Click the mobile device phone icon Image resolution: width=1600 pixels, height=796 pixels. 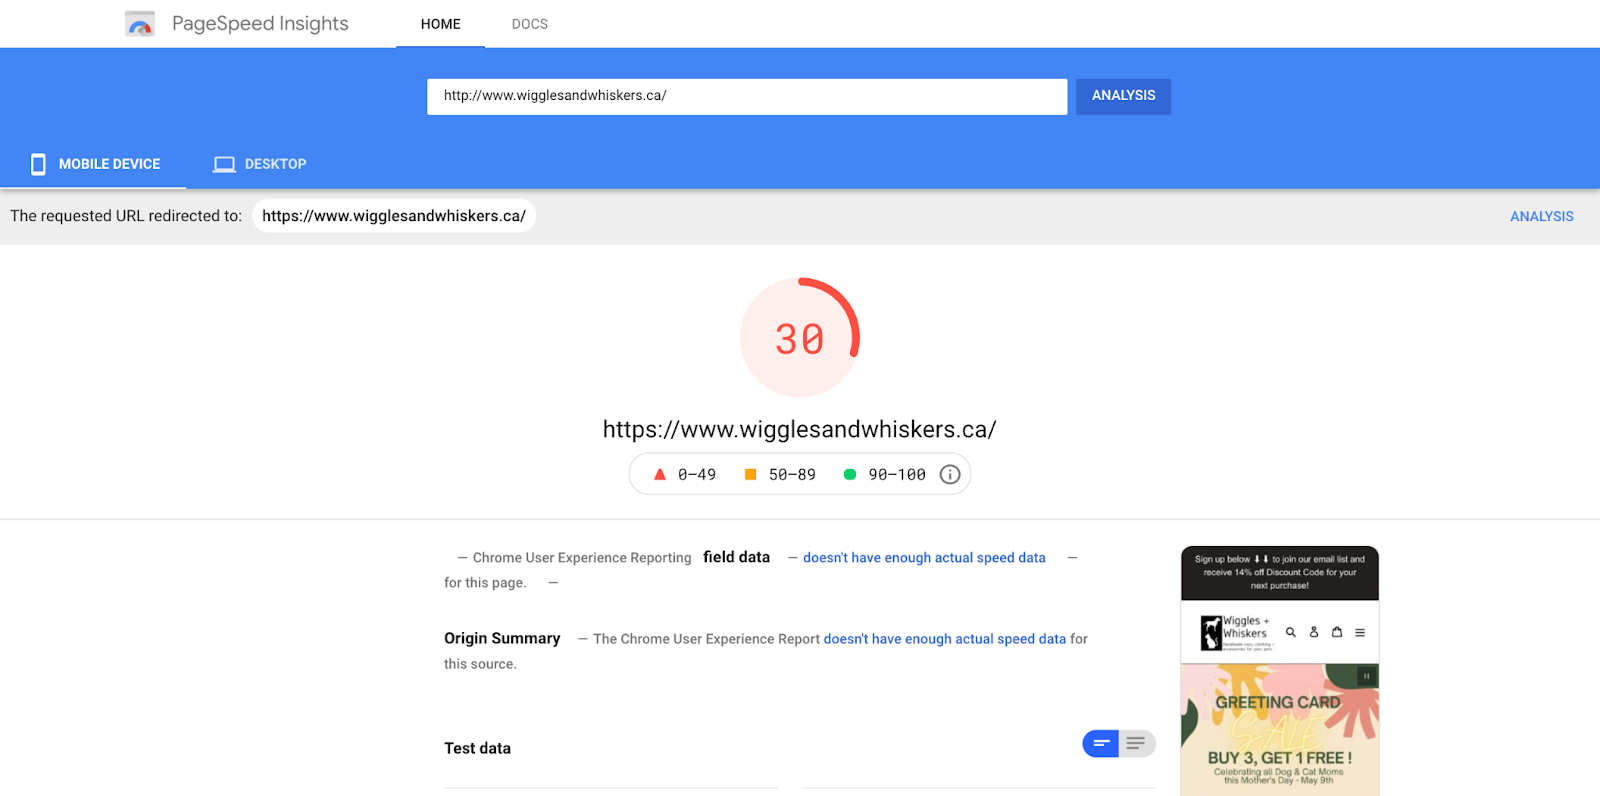(38, 164)
